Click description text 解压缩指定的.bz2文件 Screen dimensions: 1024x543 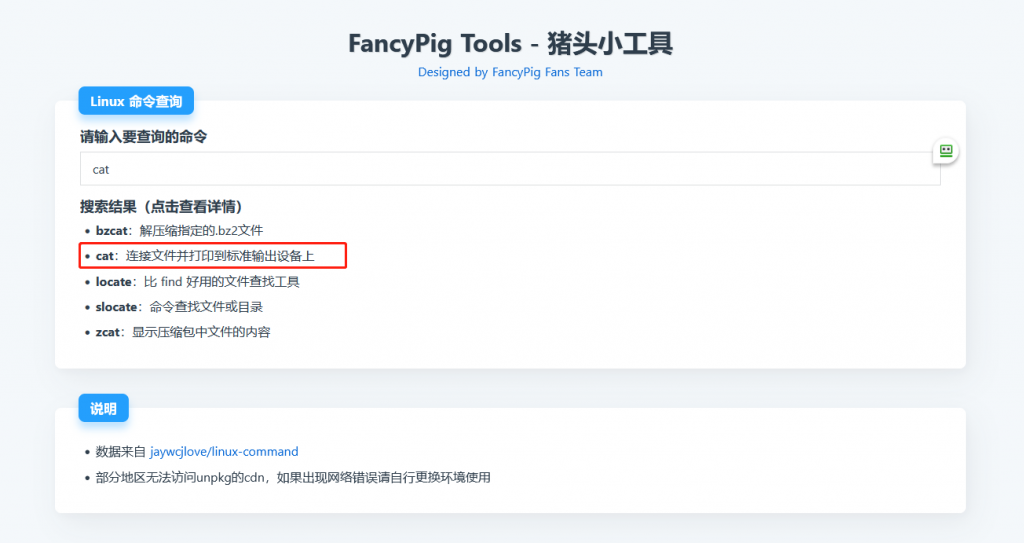pyautogui.click(x=201, y=231)
